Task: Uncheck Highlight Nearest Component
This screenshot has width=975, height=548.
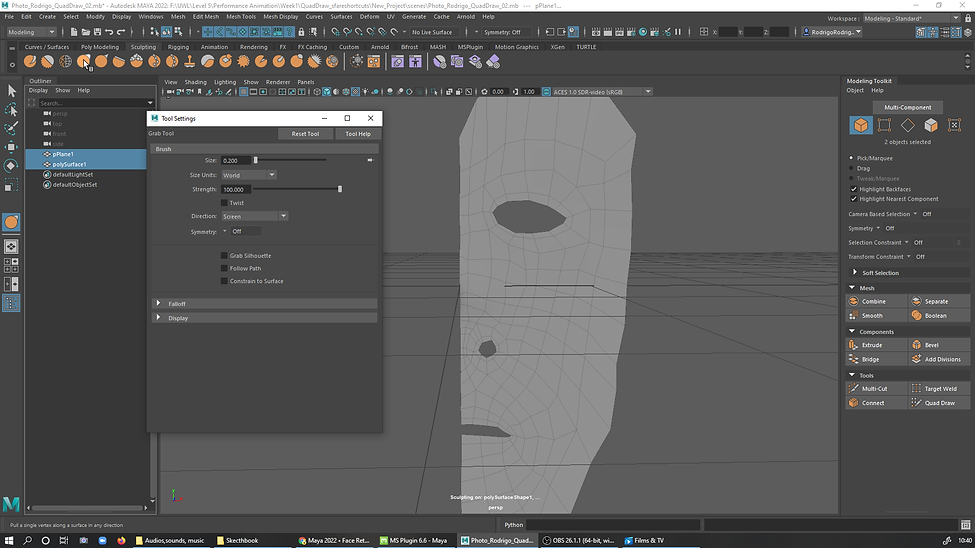Action: pos(854,199)
